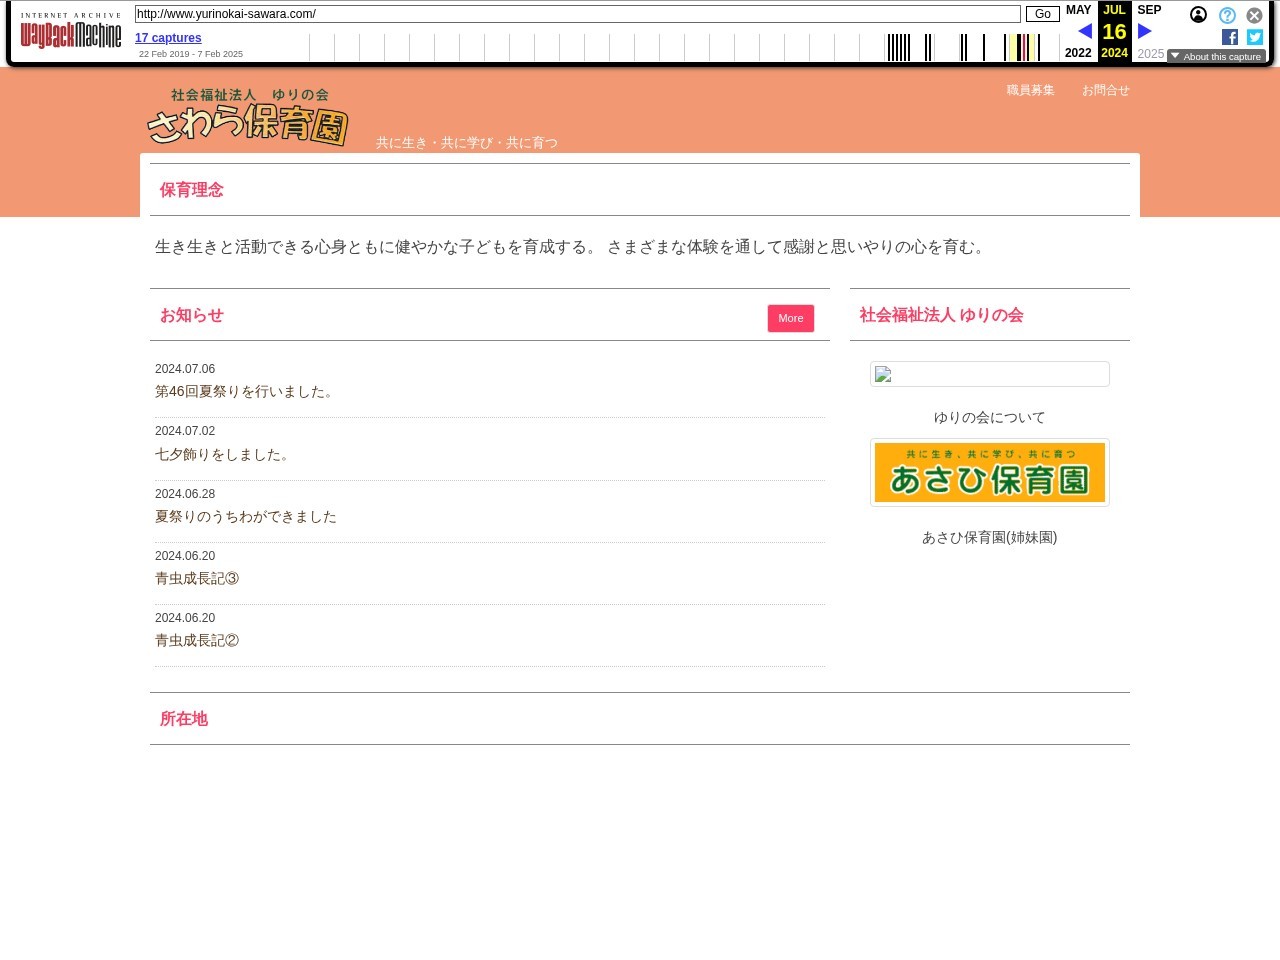Select 2022 in the capture timeline

(x=1078, y=53)
